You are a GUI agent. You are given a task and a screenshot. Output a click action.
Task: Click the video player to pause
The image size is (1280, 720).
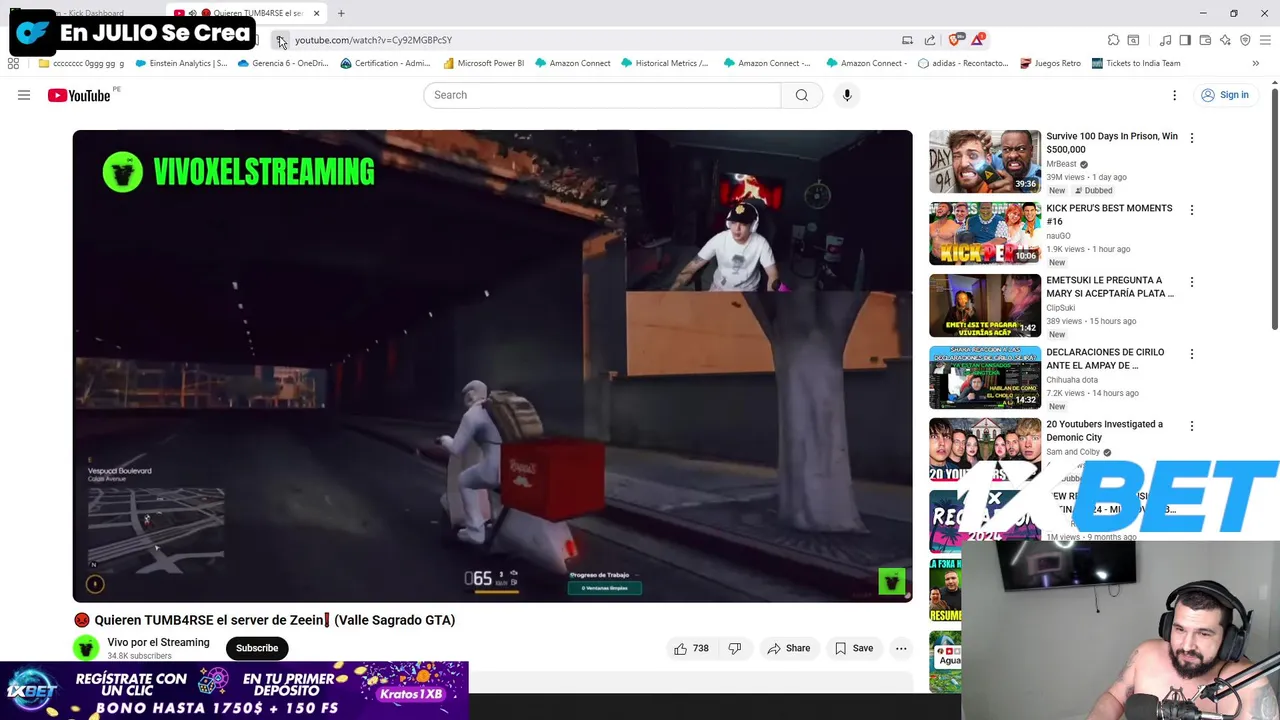492,366
